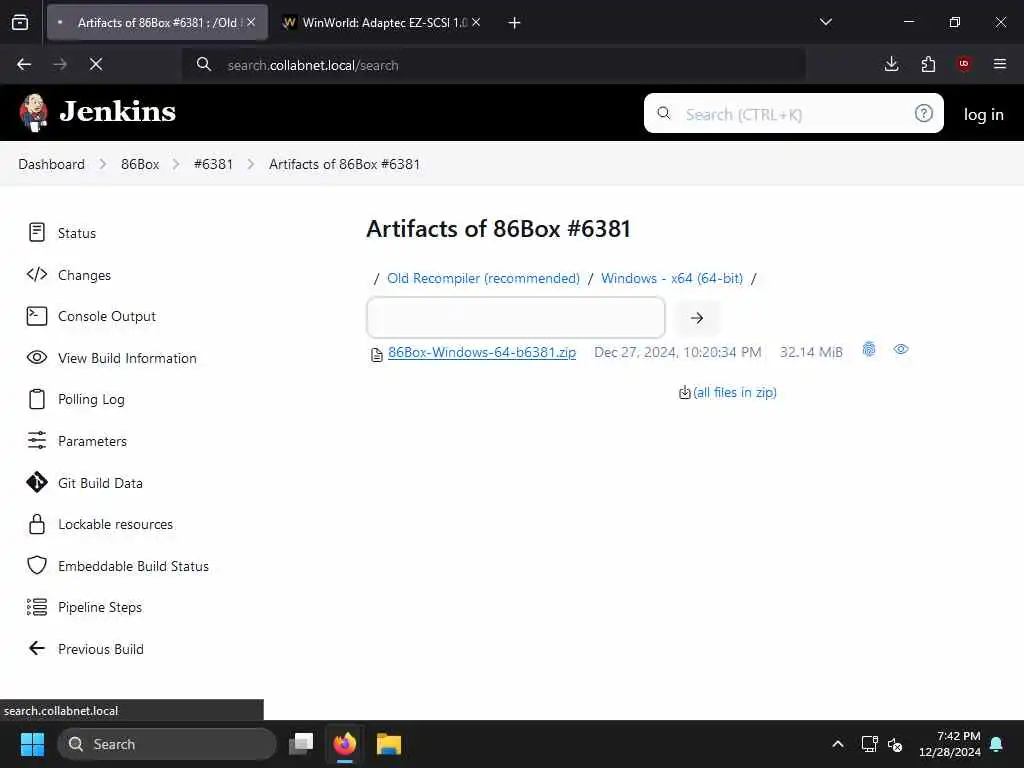Open the Changes code icon
This screenshot has width=1024, height=768.
(37, 274)
